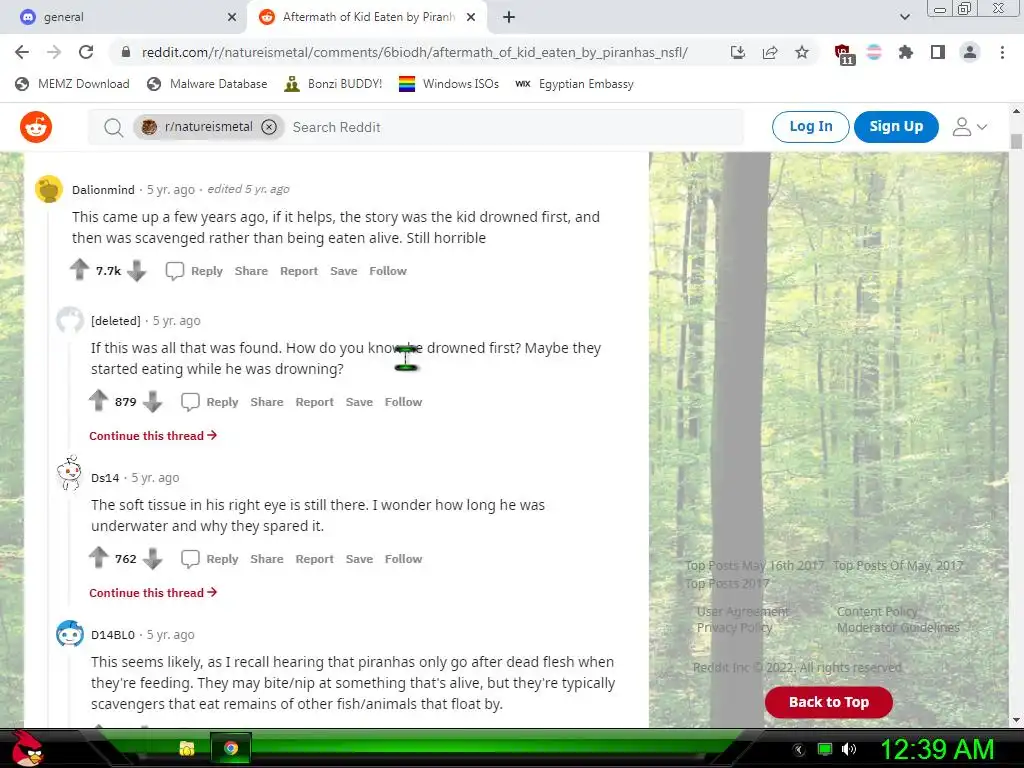The image size is (1024, 768).
Task: Upvote the [deleted] user's comment
Action: click(x=99, y=400)
